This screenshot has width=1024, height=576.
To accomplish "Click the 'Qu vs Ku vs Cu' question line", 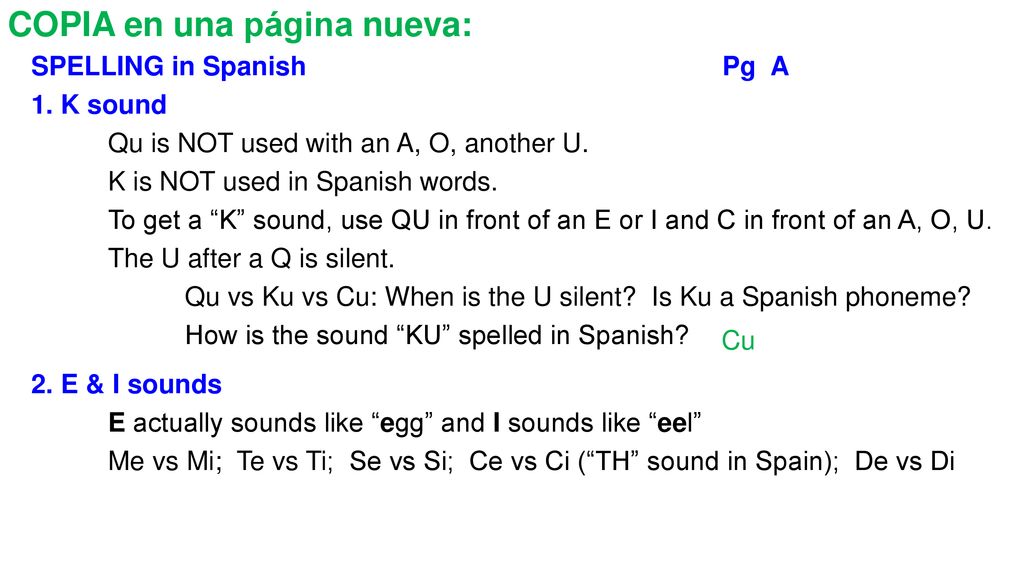I will [578, 297].
